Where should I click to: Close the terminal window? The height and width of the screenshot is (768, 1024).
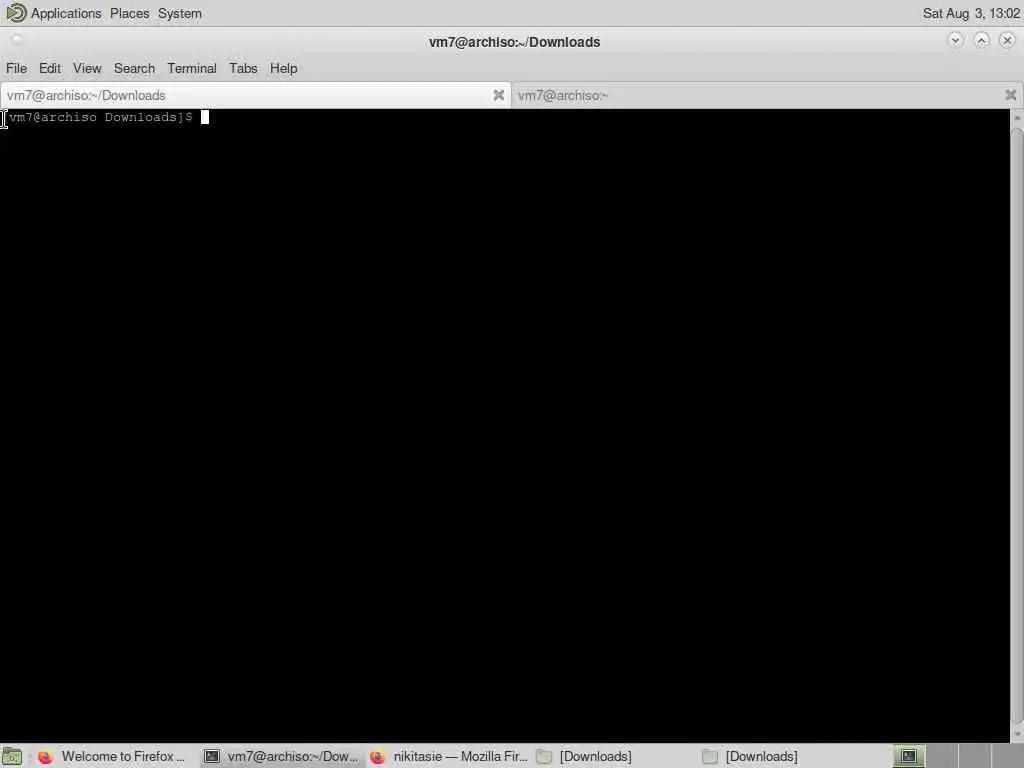1007,40
